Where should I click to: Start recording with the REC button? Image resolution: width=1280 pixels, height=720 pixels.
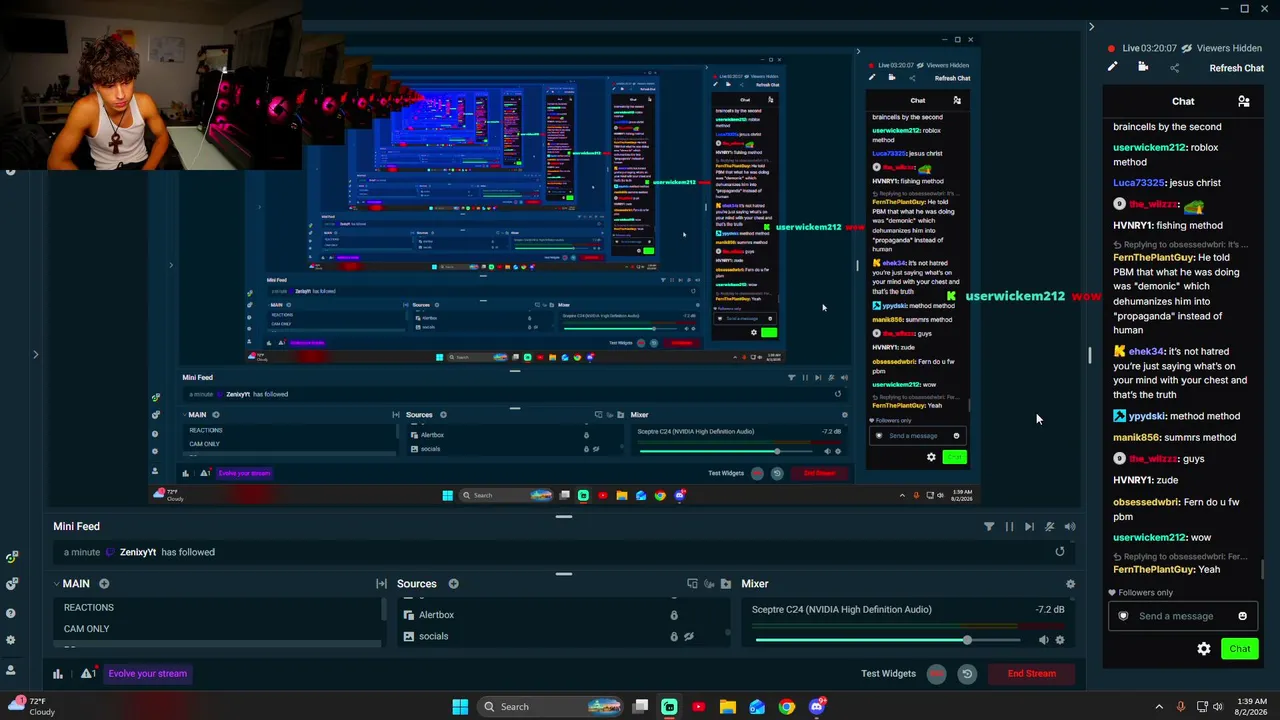(936, 674)
